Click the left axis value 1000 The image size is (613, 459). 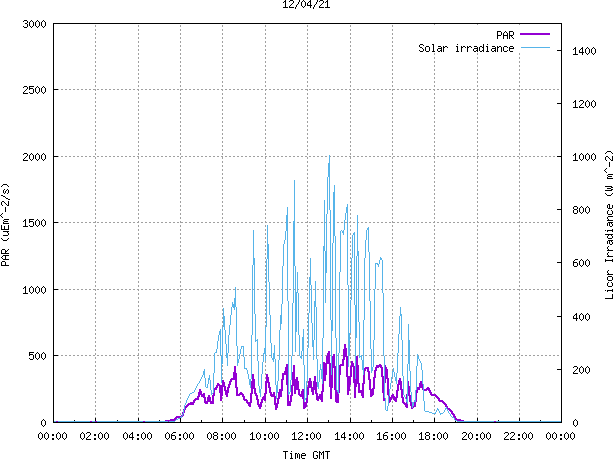[x=34, y=290]
